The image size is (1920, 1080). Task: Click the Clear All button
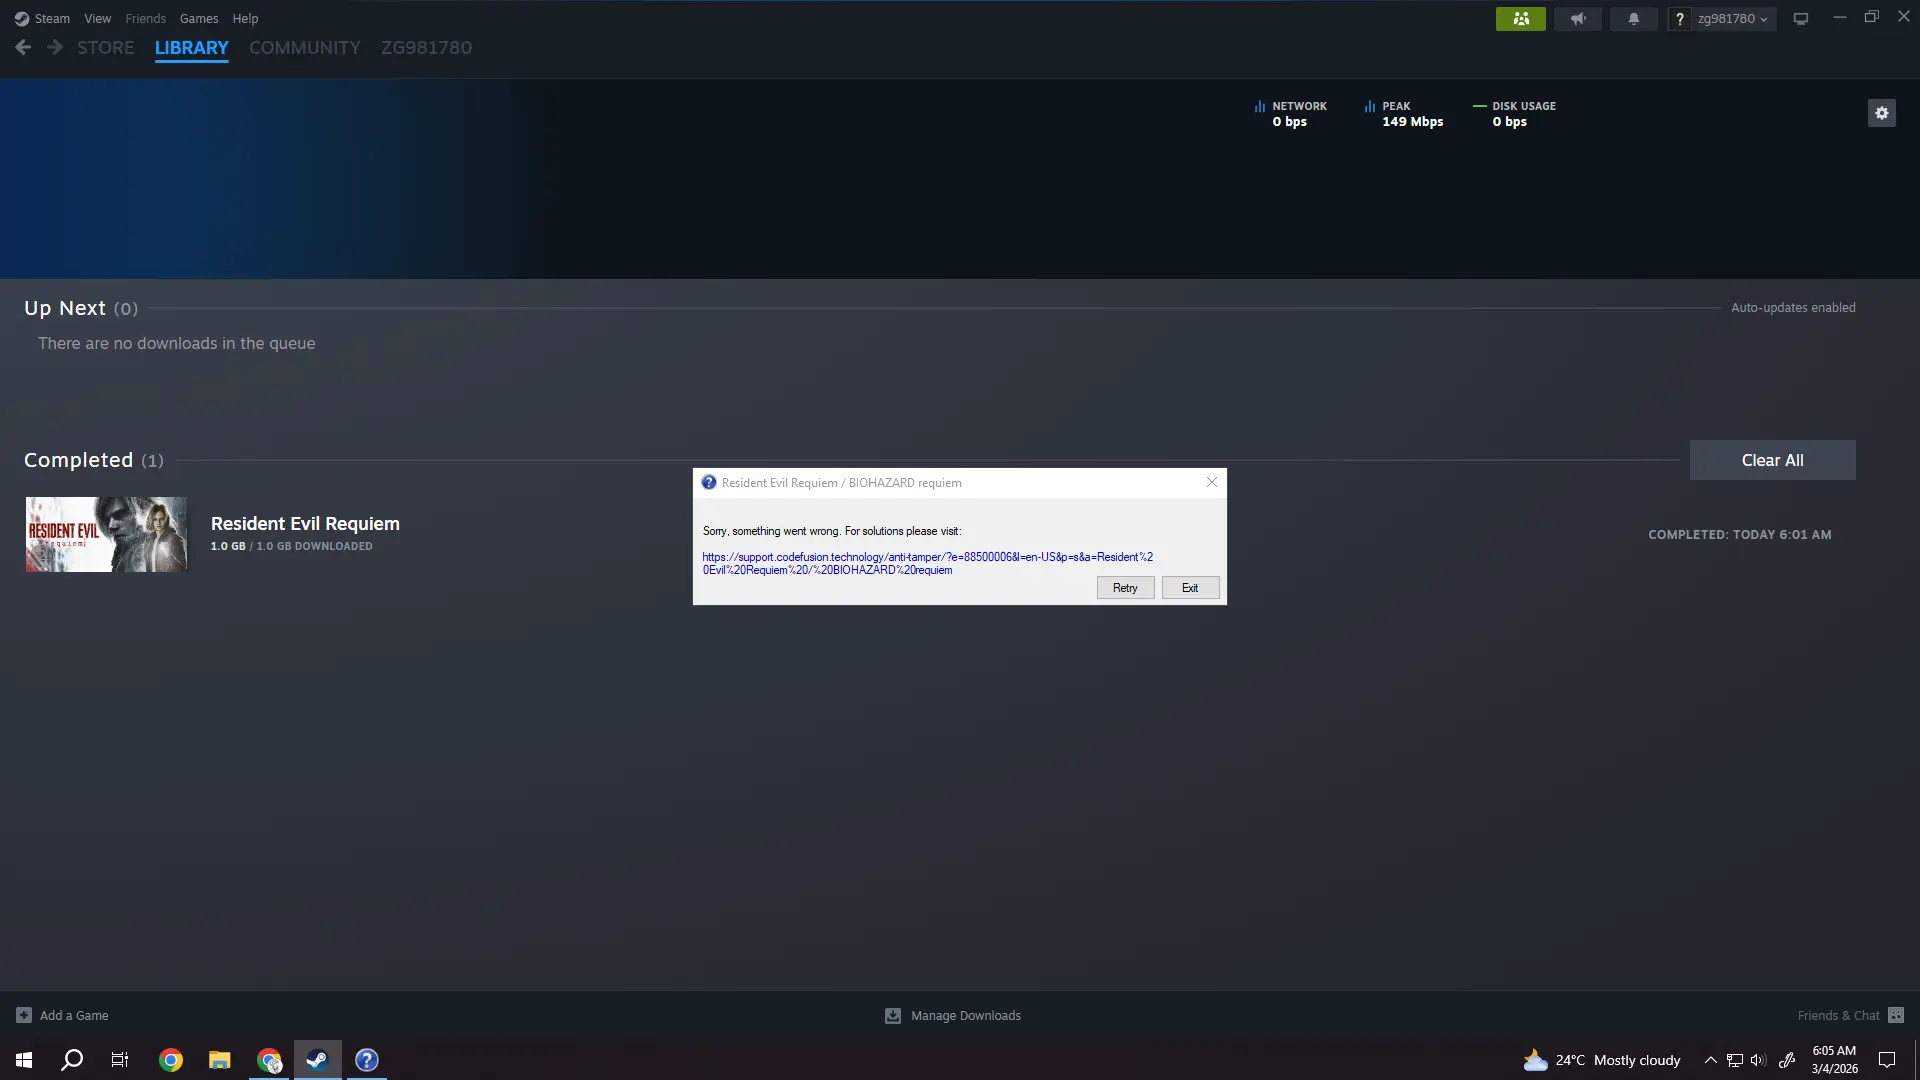click(1772, 460)
